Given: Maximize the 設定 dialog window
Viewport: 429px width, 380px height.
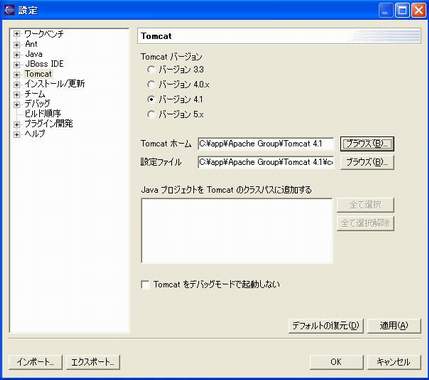Looking at the screenshot, I should pyautogui.click(x=402, y=10).
